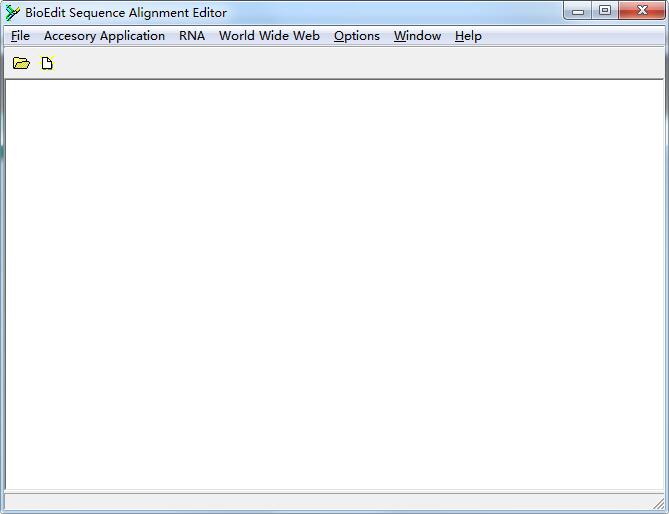Open the Window menu
The height and width of the screenshot is (514, 669).
[417, 36]
